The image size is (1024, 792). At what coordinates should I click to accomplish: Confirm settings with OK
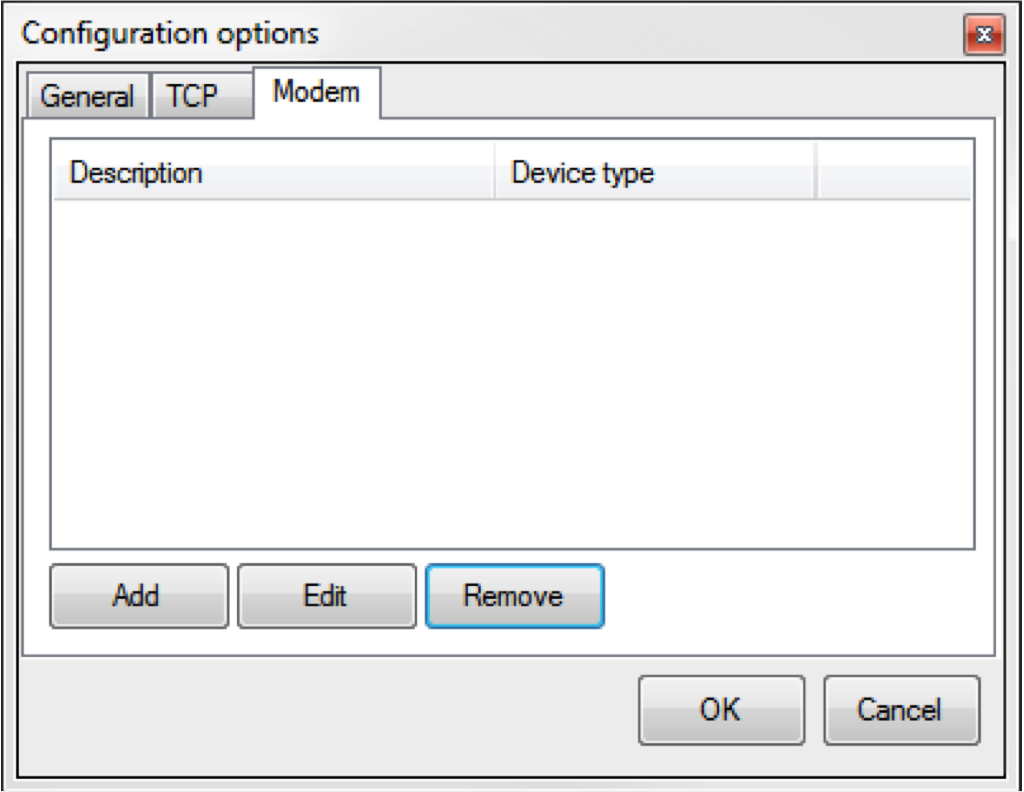721,710
